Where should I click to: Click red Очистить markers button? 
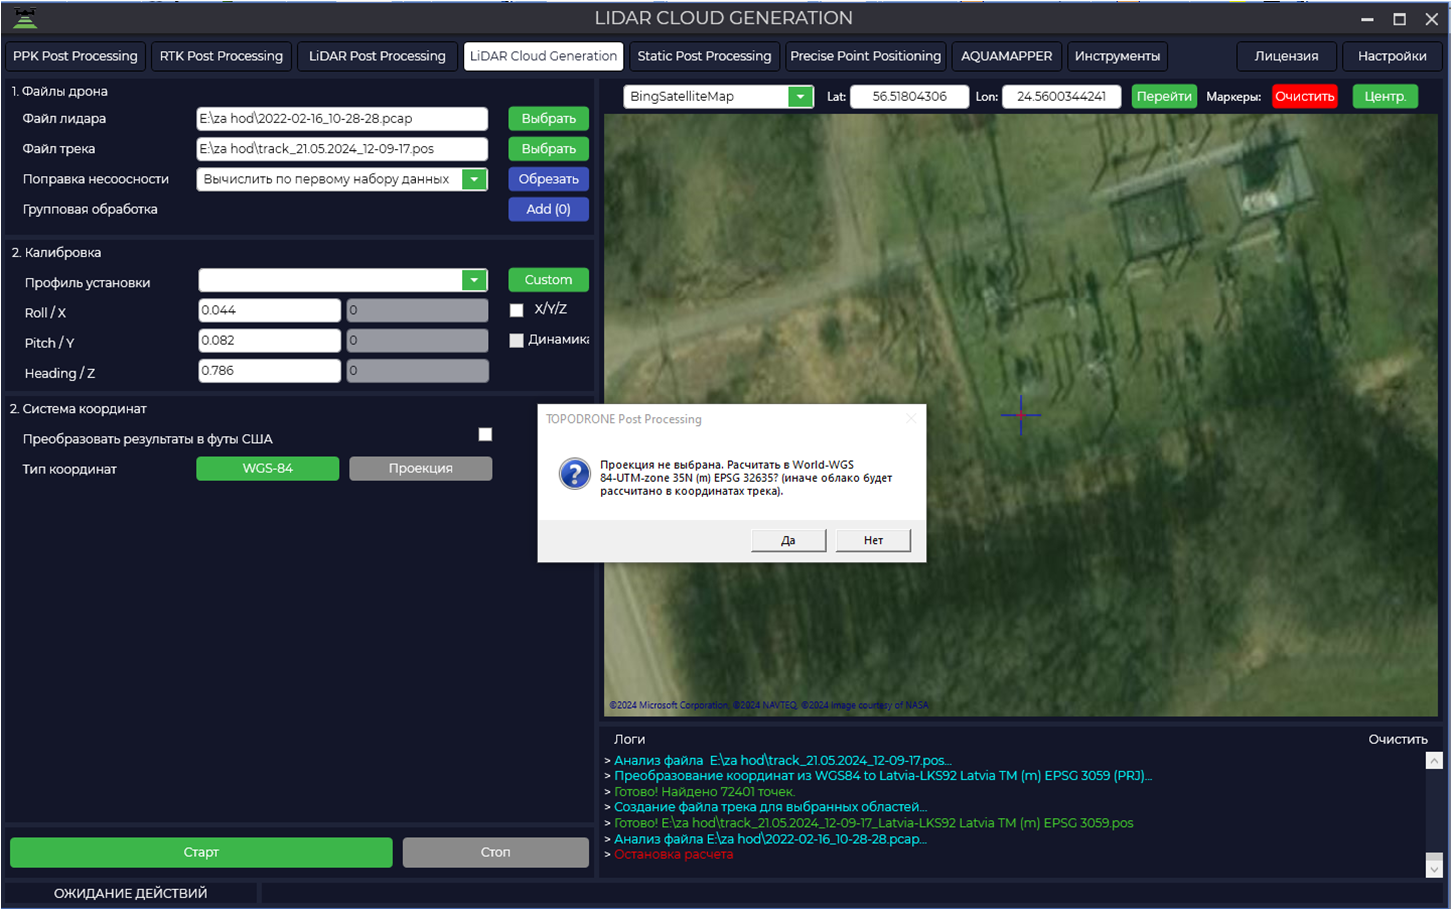[1304, 96]
